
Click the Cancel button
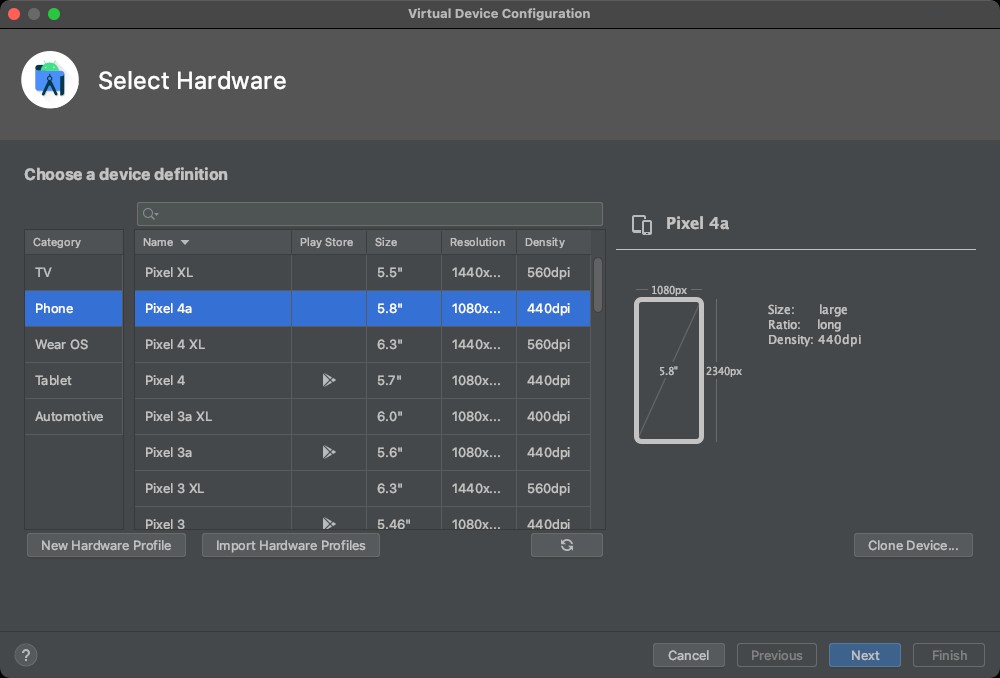pyautogui.click(x=689, y=655)
